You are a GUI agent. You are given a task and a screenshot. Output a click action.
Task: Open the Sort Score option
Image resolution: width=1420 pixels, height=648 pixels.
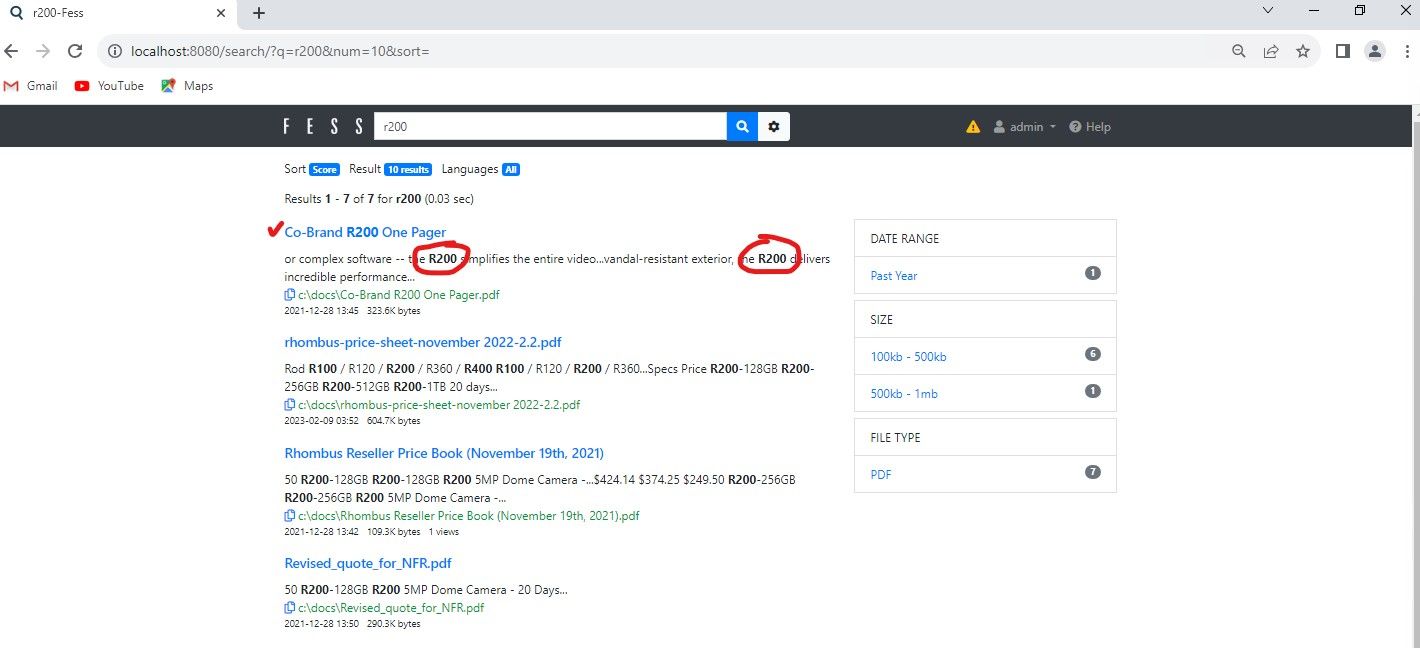click(x=324, y=170)
